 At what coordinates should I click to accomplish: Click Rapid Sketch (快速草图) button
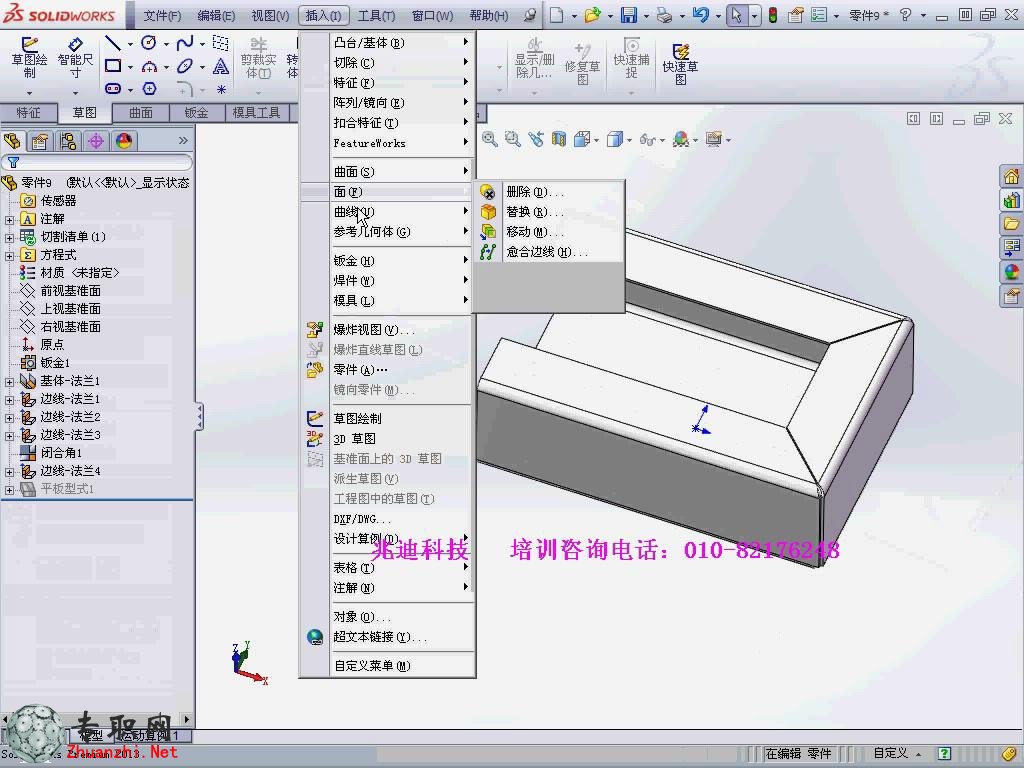point(680,64)
